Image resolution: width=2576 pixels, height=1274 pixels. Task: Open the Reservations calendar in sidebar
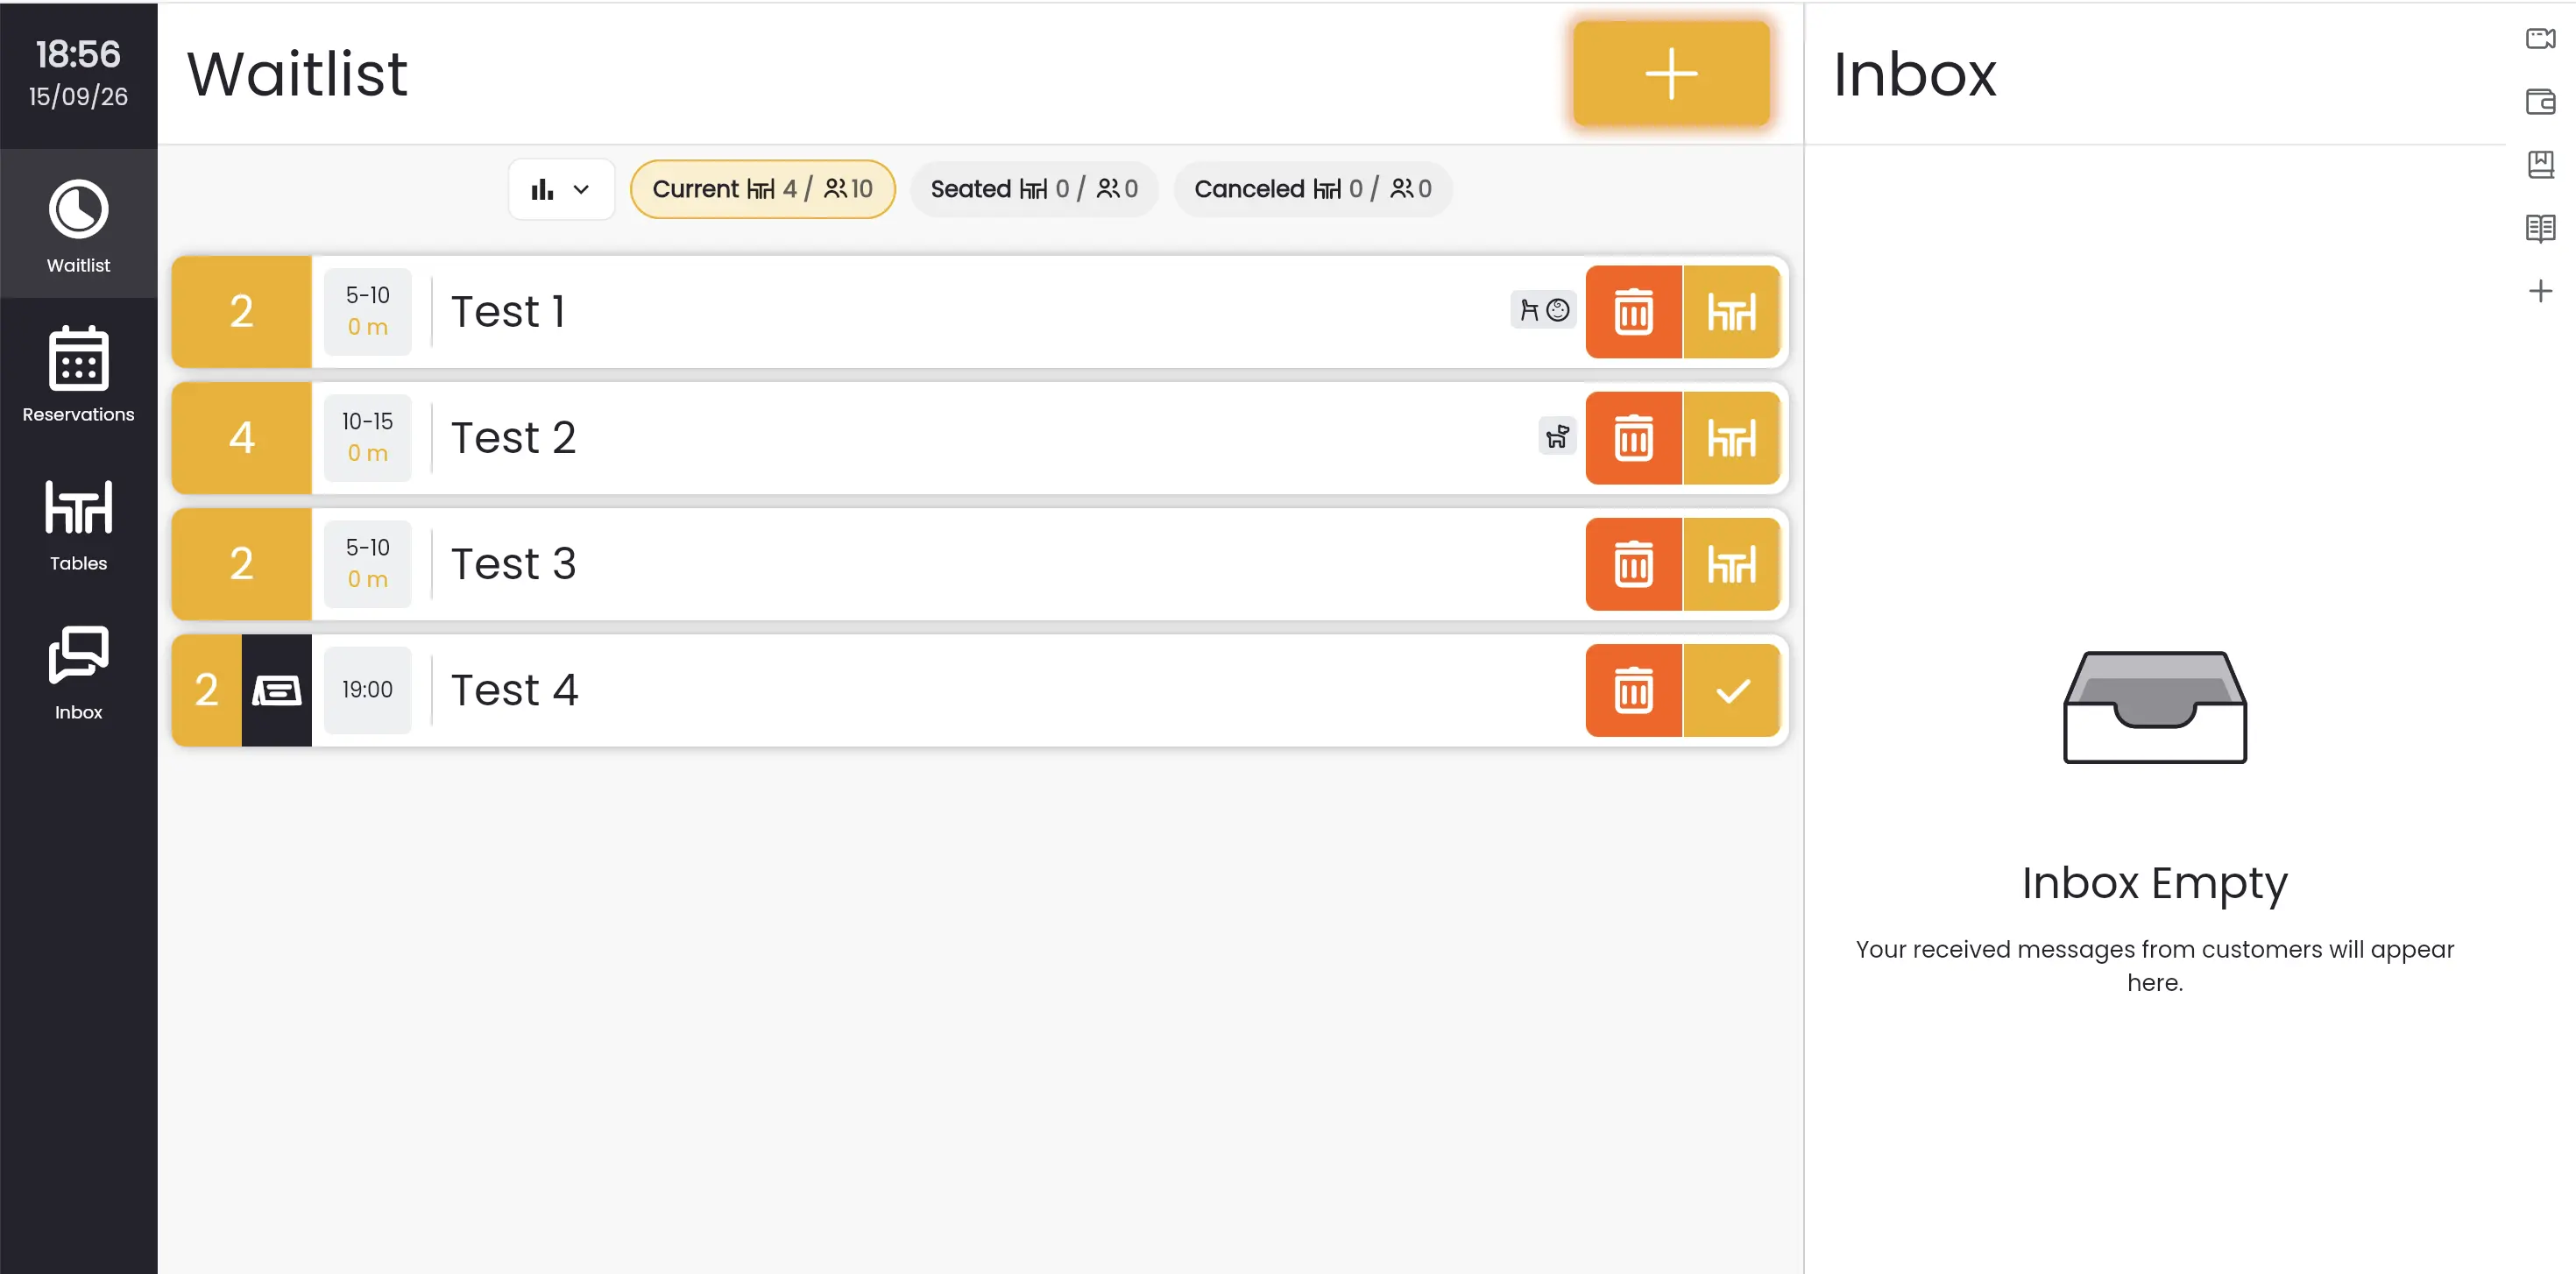coord(78,374)
